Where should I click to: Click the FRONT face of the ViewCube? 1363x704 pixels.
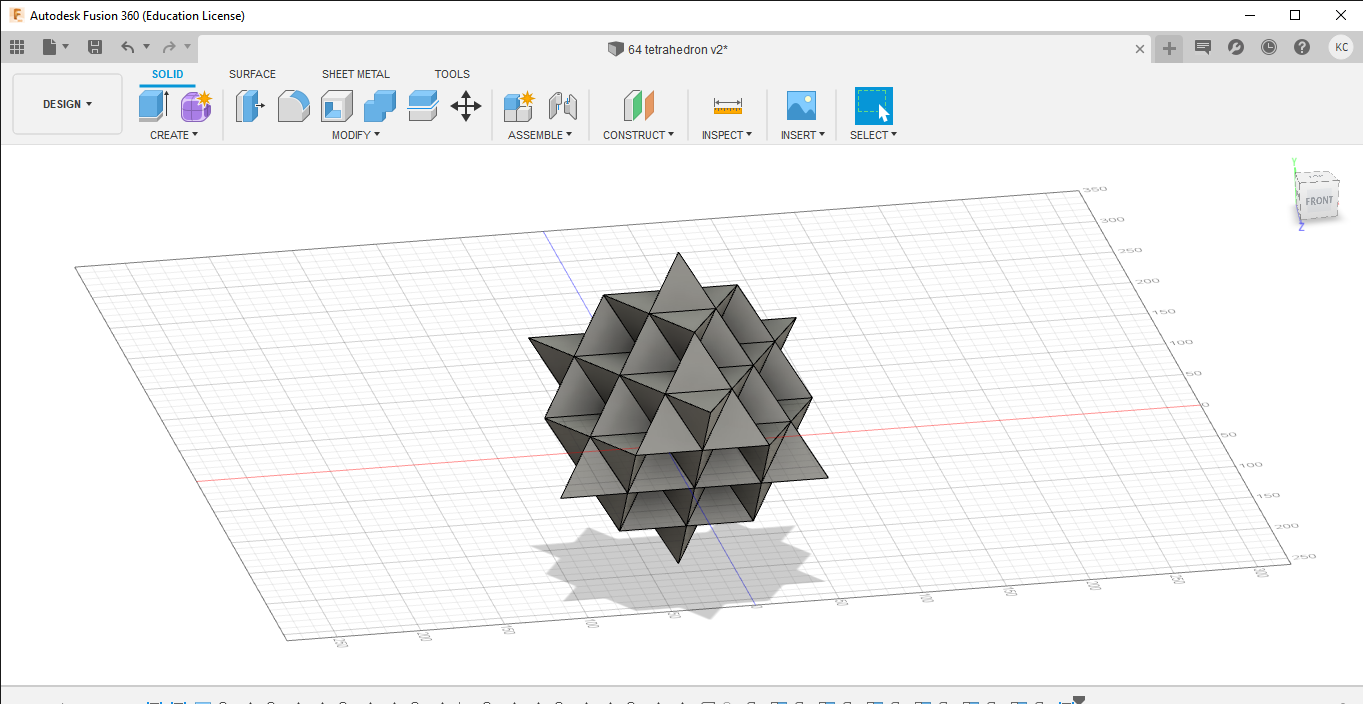(x=1318, y=199)
